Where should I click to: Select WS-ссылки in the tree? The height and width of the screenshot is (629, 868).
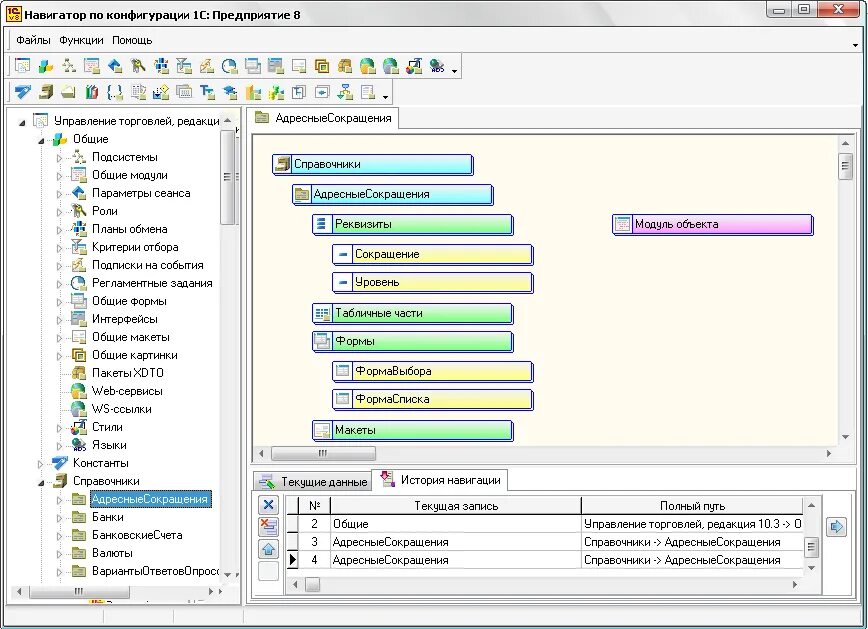(121, 409)
